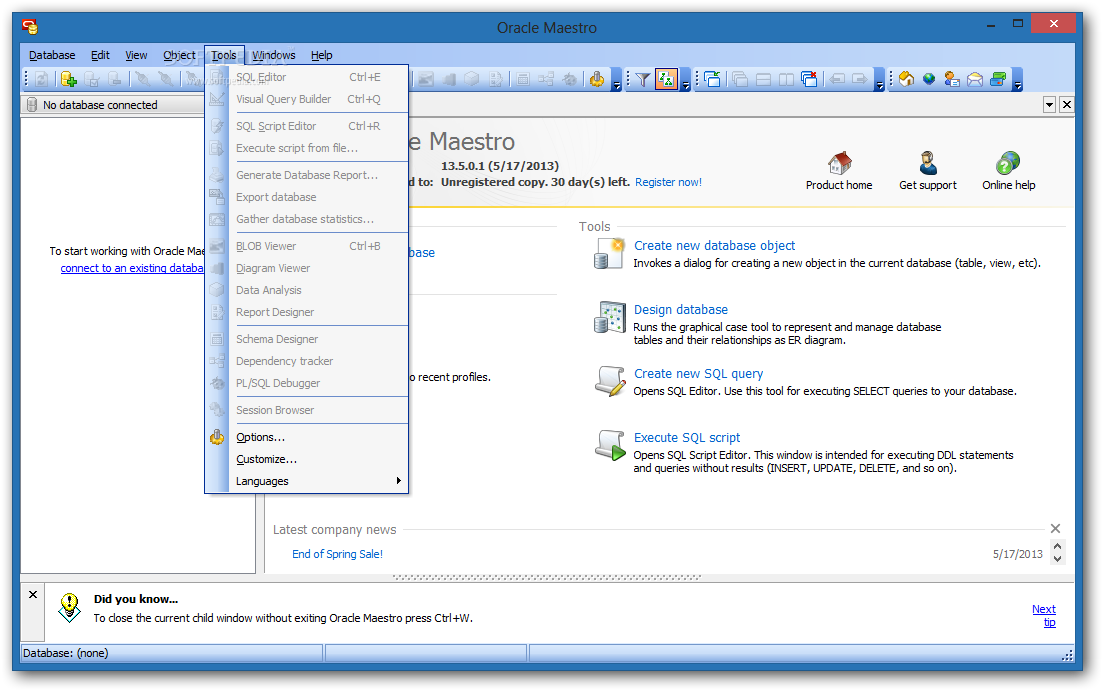The image size is (1103, 691).
Task: Click the No database connected cylinder icon
Action: pyautogui.click(x=32, y=105)
